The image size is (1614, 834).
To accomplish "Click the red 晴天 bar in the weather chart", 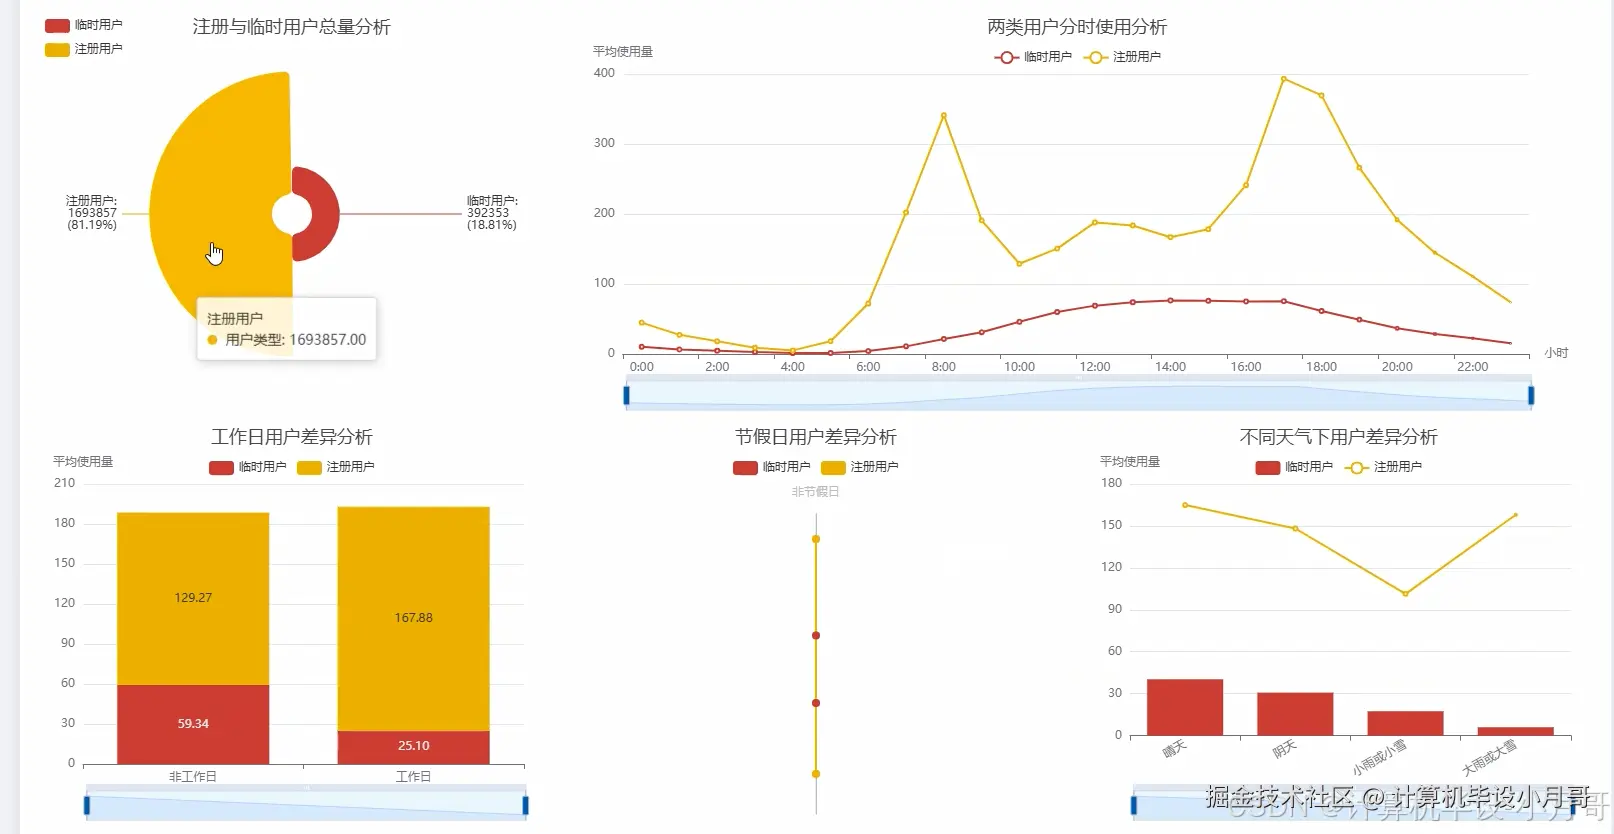I will pyautogui.click(x=1185, y=708).
